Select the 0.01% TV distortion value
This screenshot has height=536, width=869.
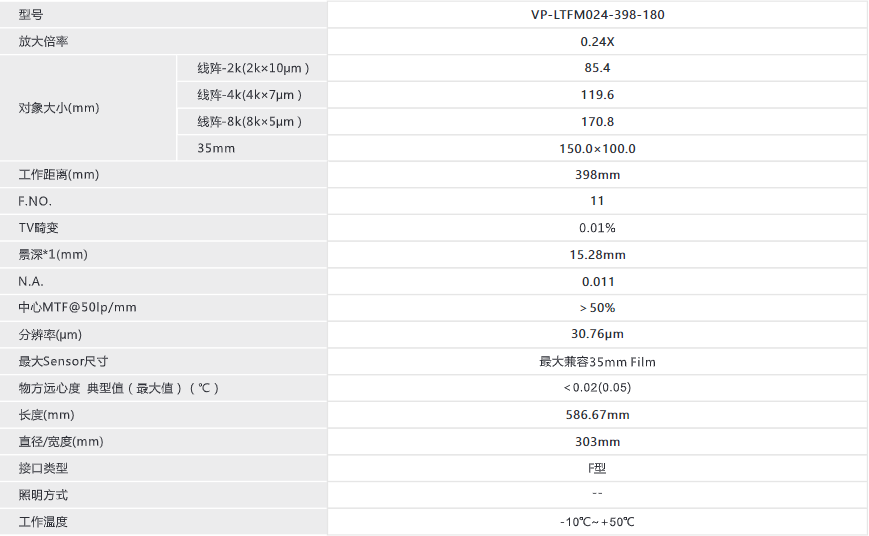tap(597, 228)
